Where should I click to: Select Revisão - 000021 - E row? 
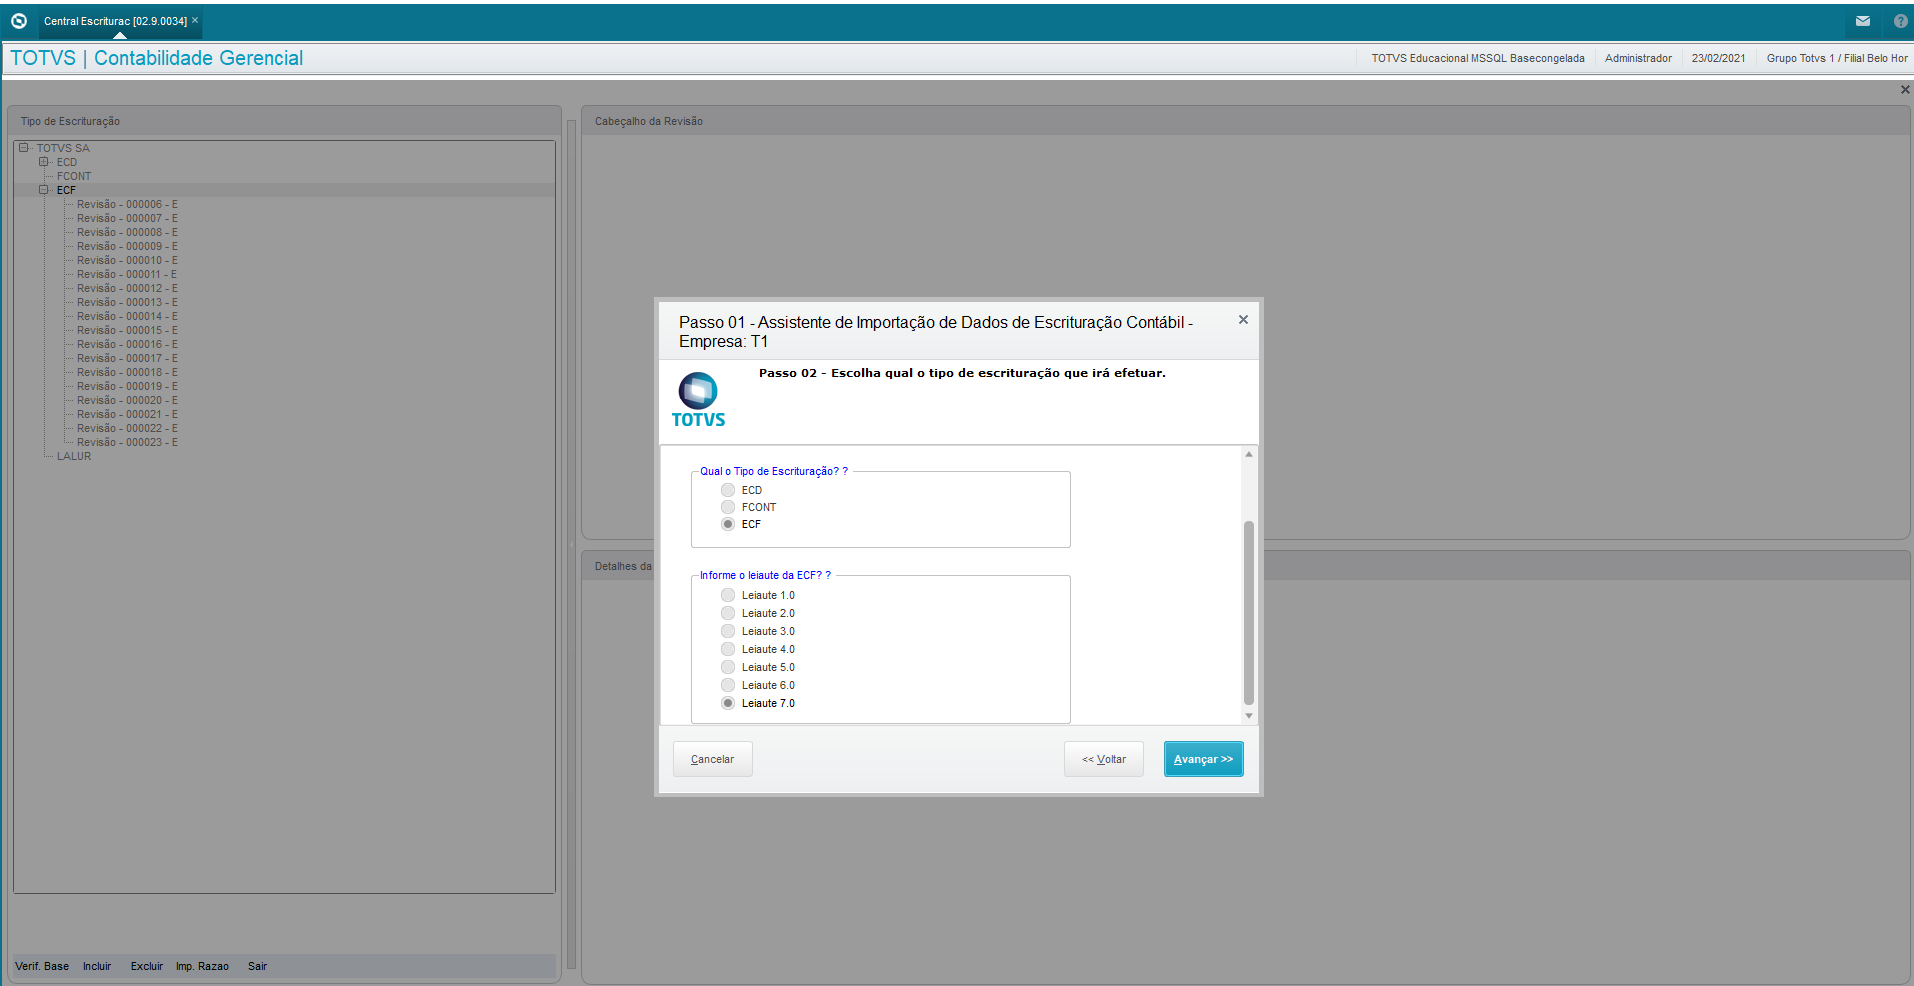[127, 414]
